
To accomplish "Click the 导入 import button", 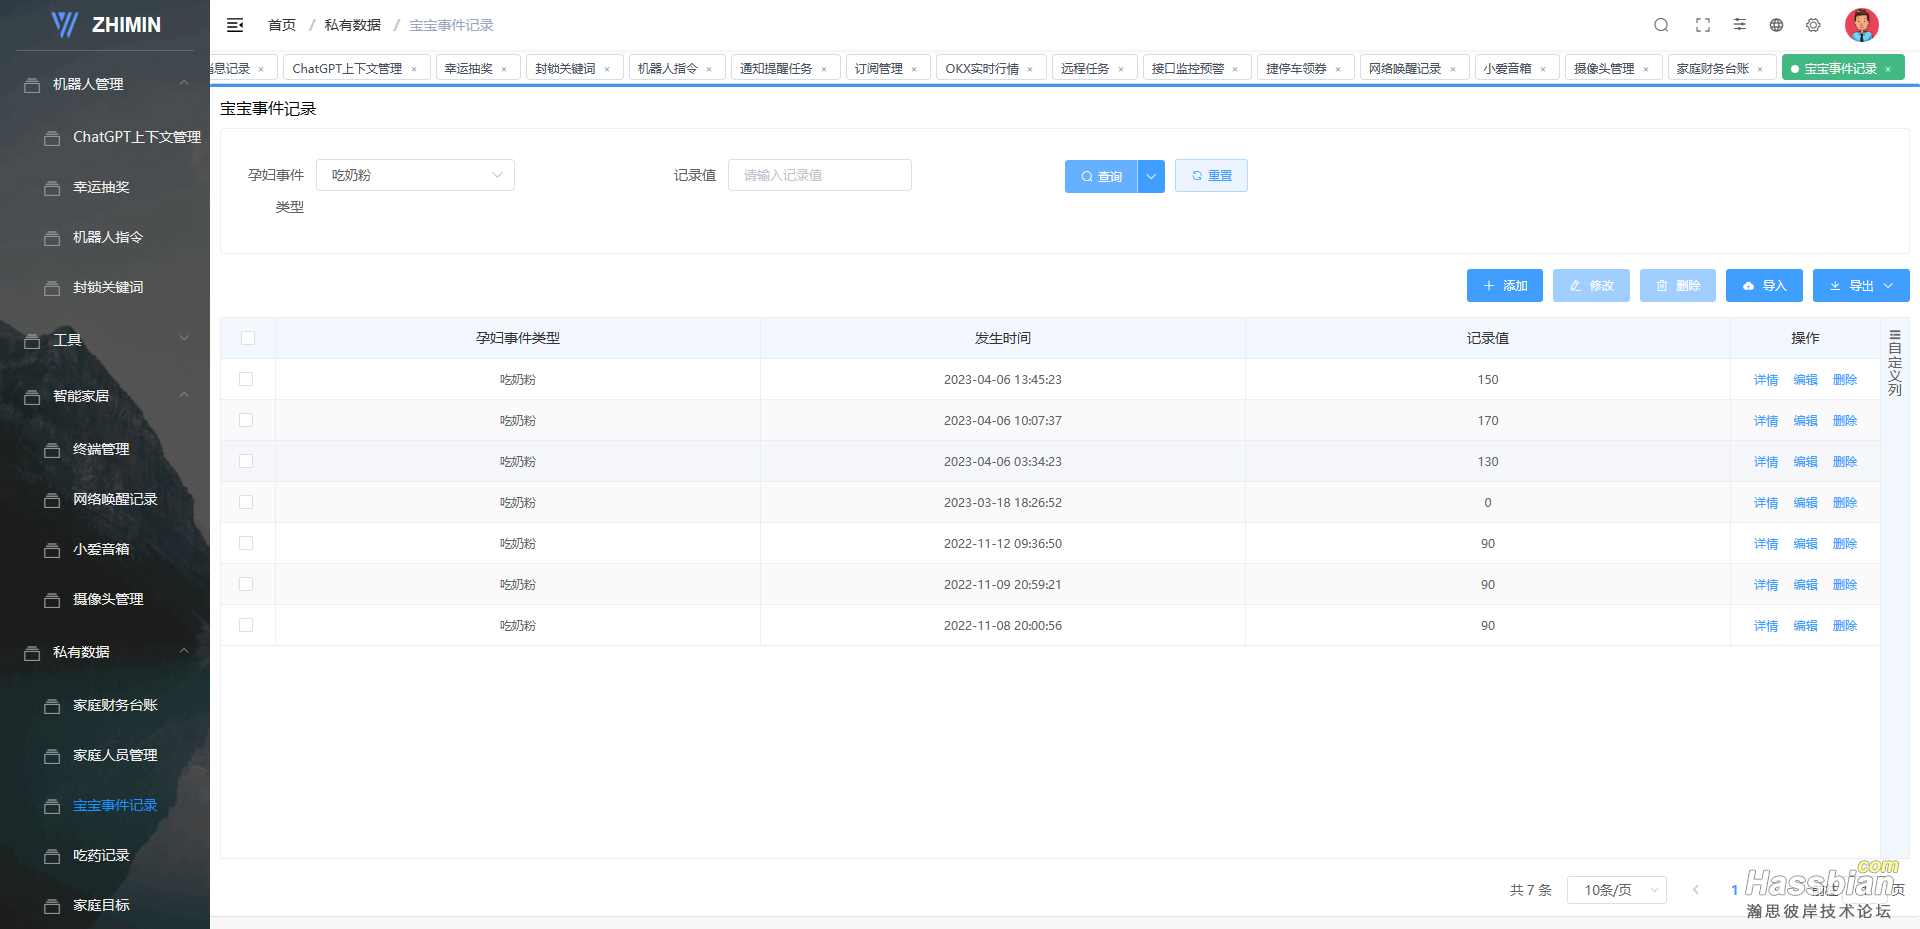I will [1764, 286].
